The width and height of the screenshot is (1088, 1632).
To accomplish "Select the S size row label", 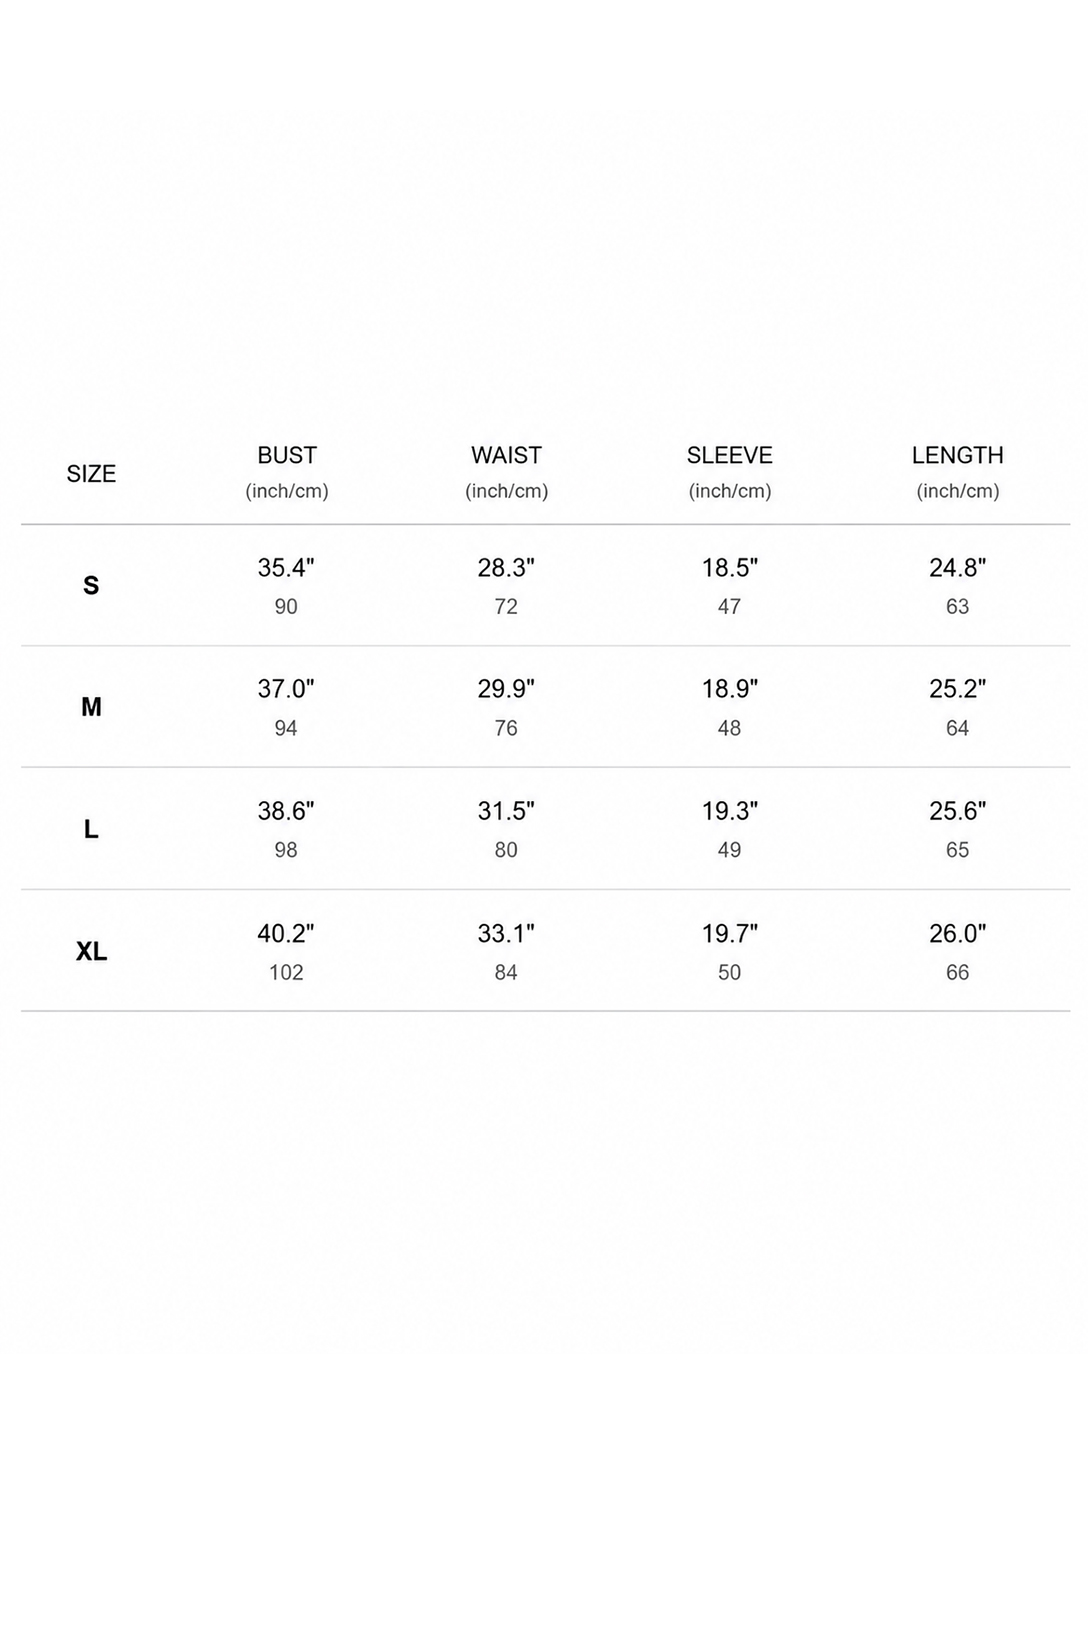I will (91, 585).
